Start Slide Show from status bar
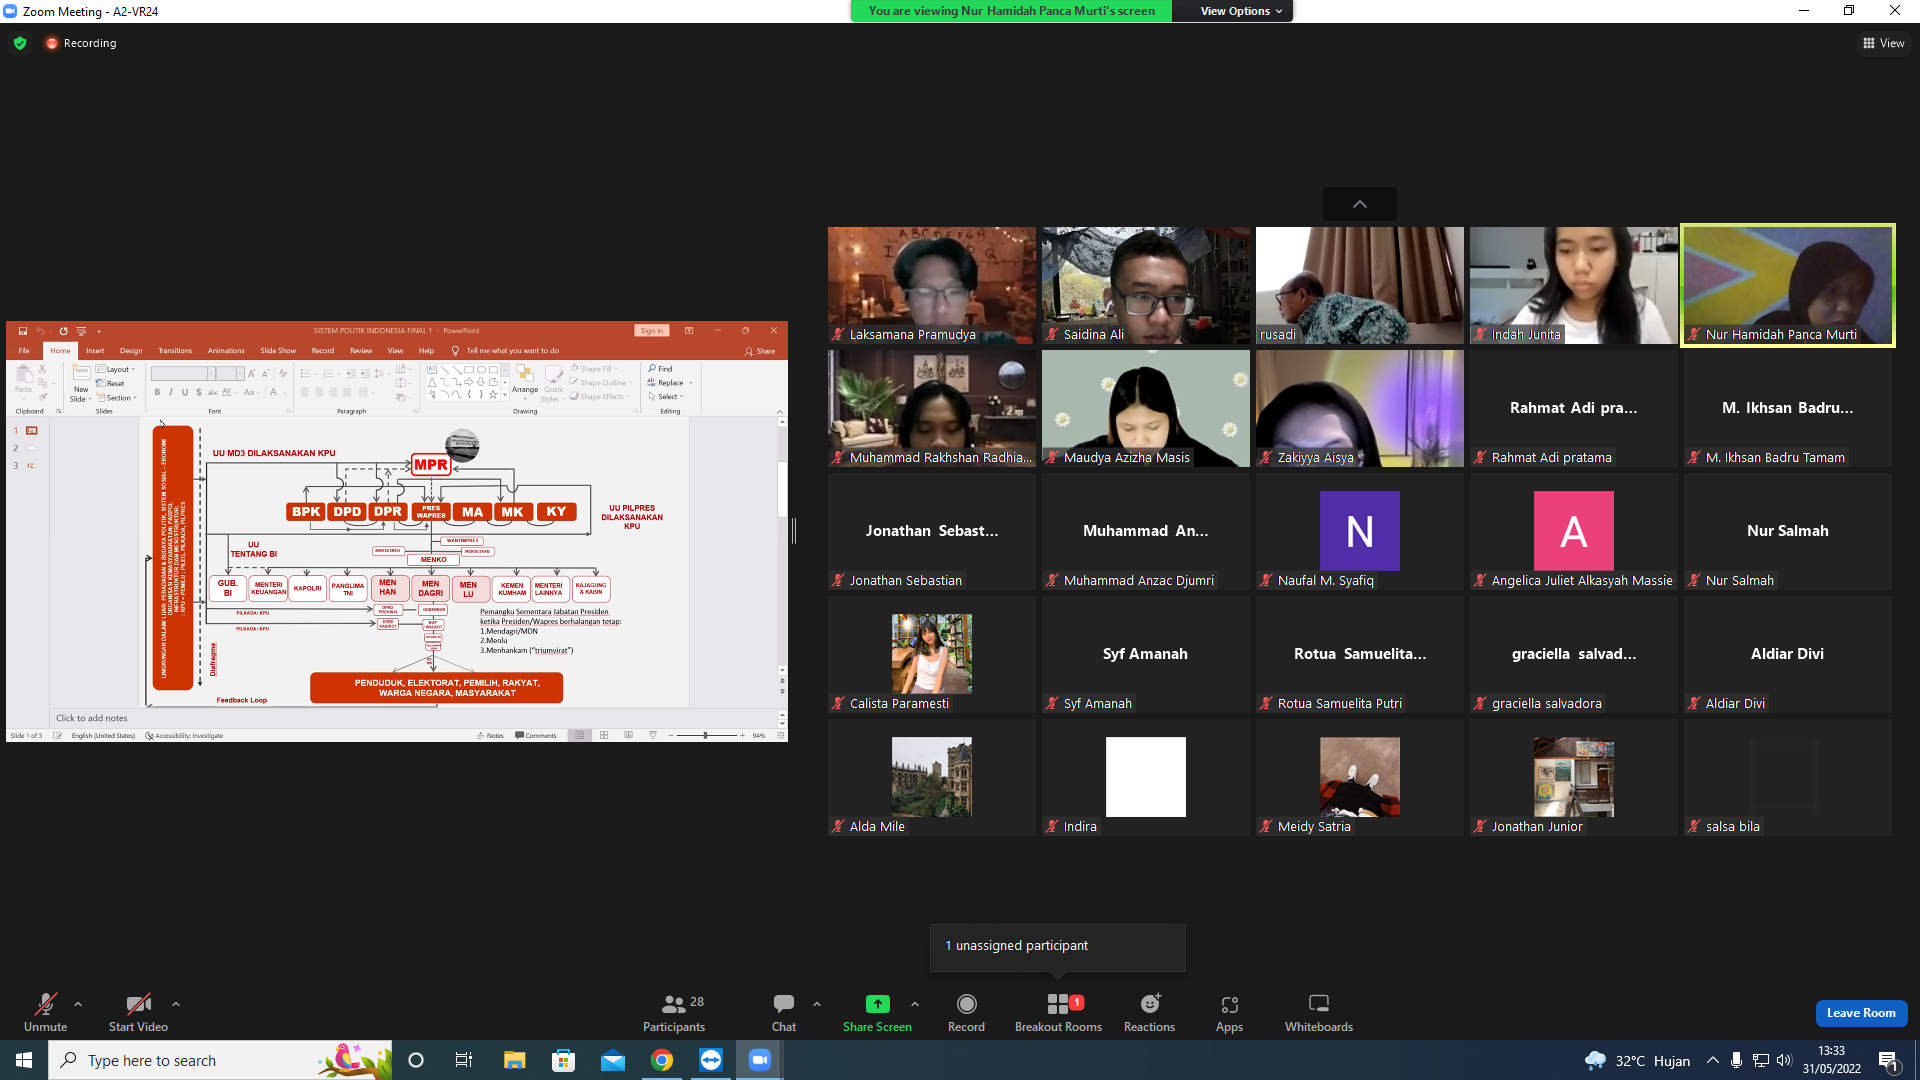The height and width of the screenshot is (1080, 1920). (x=653, y=736)
